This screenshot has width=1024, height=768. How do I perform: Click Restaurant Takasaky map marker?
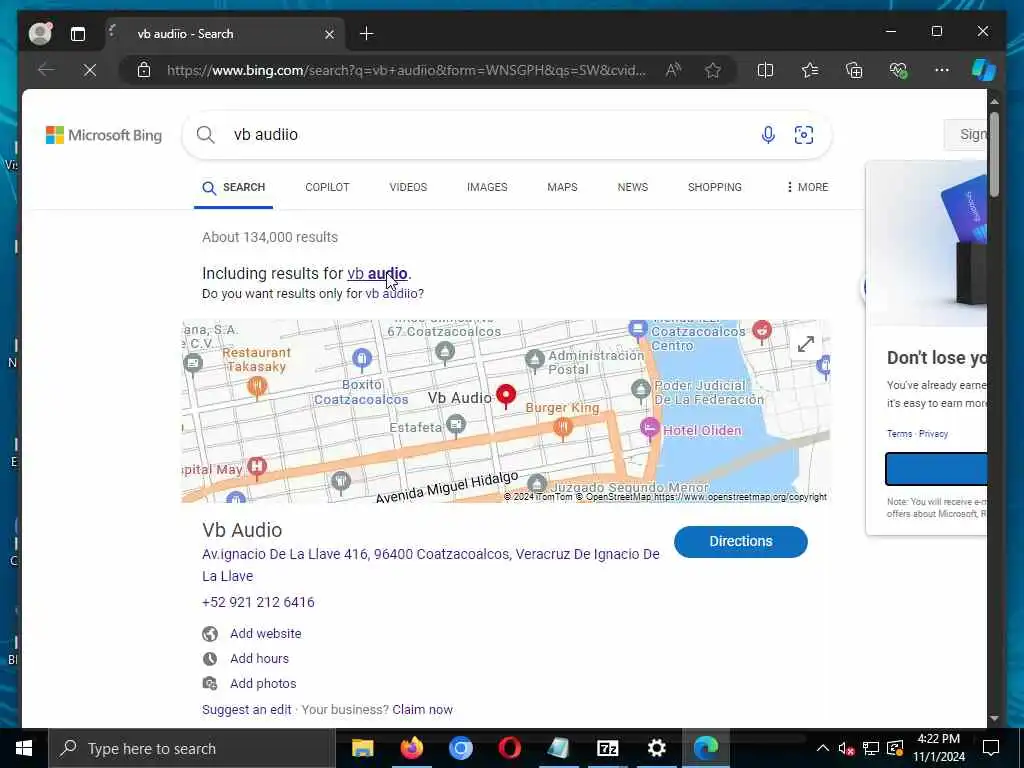257,386
